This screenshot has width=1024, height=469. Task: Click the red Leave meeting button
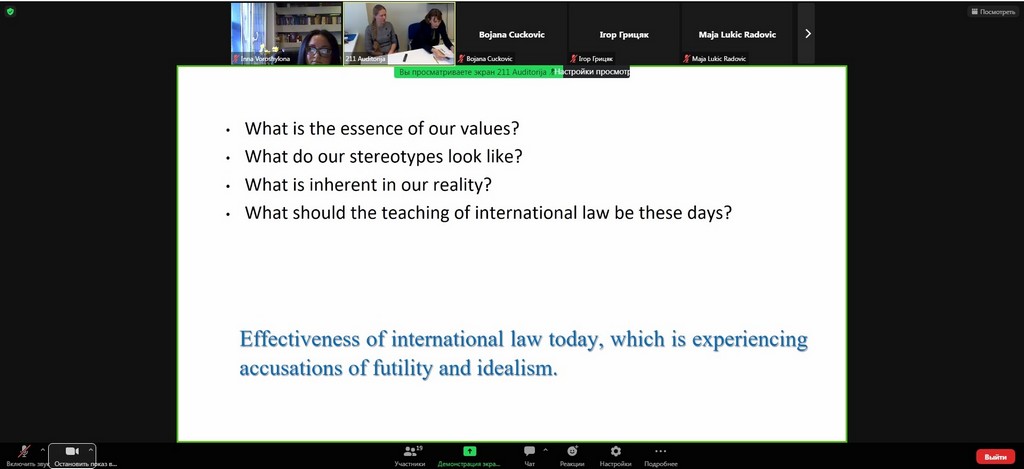coord(995,456)
